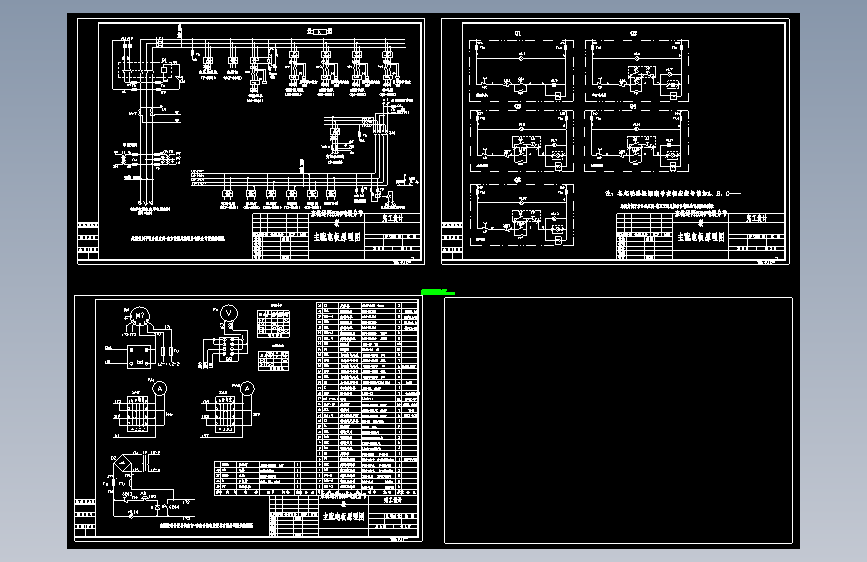Select the caption text at bottom of top-left sheet
Viewport: 867px width, 562px height.
point(177,239)
